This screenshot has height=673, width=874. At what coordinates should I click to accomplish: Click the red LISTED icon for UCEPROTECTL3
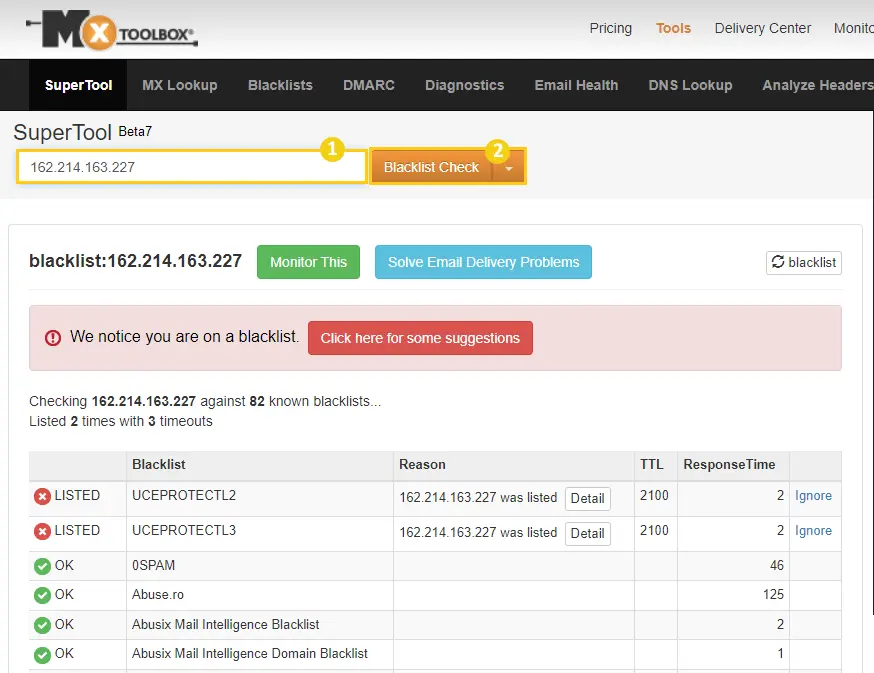42,532
